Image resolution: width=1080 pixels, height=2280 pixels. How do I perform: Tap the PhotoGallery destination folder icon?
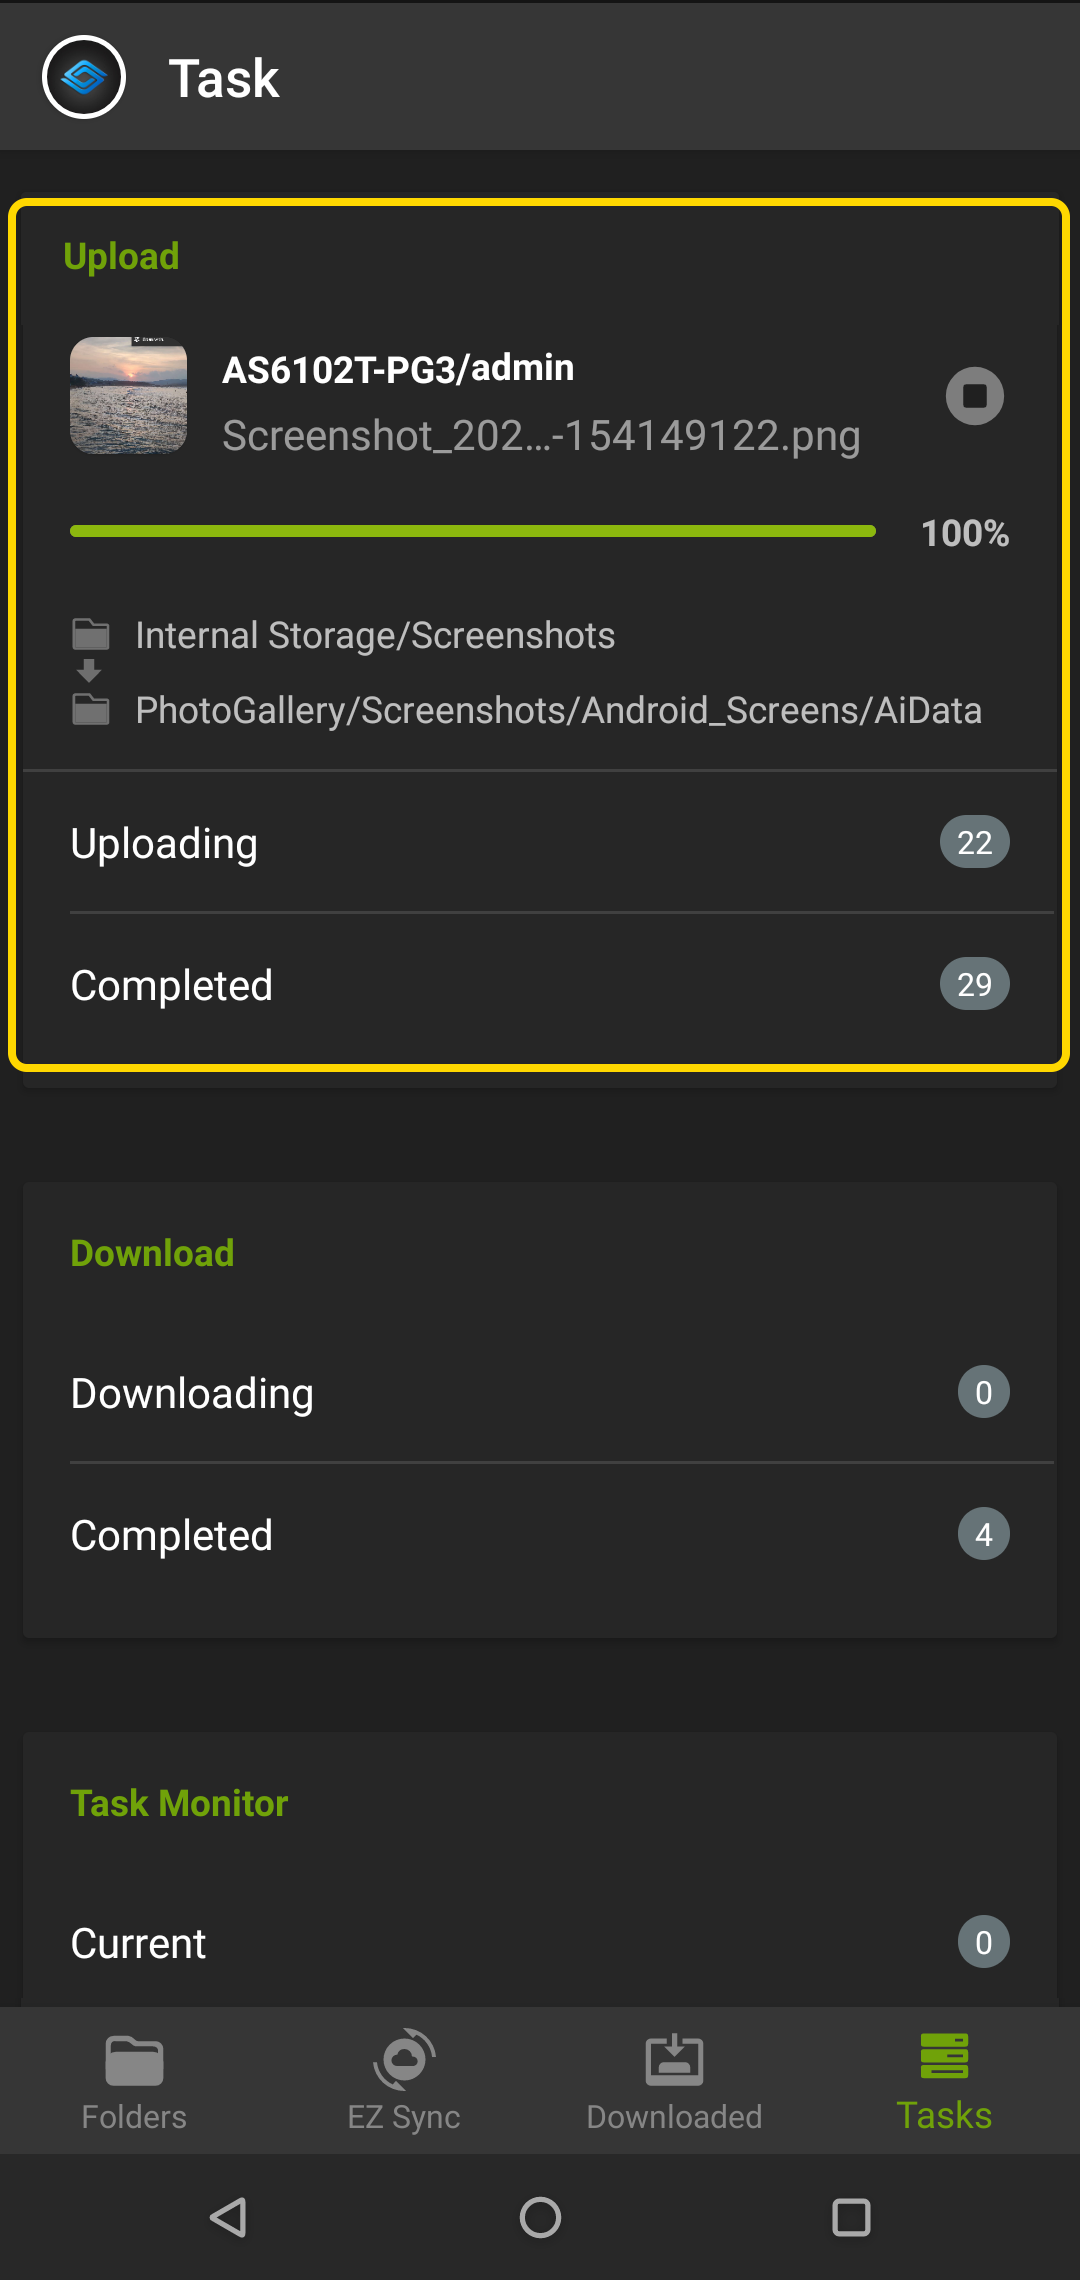click(x=91, y=710)
